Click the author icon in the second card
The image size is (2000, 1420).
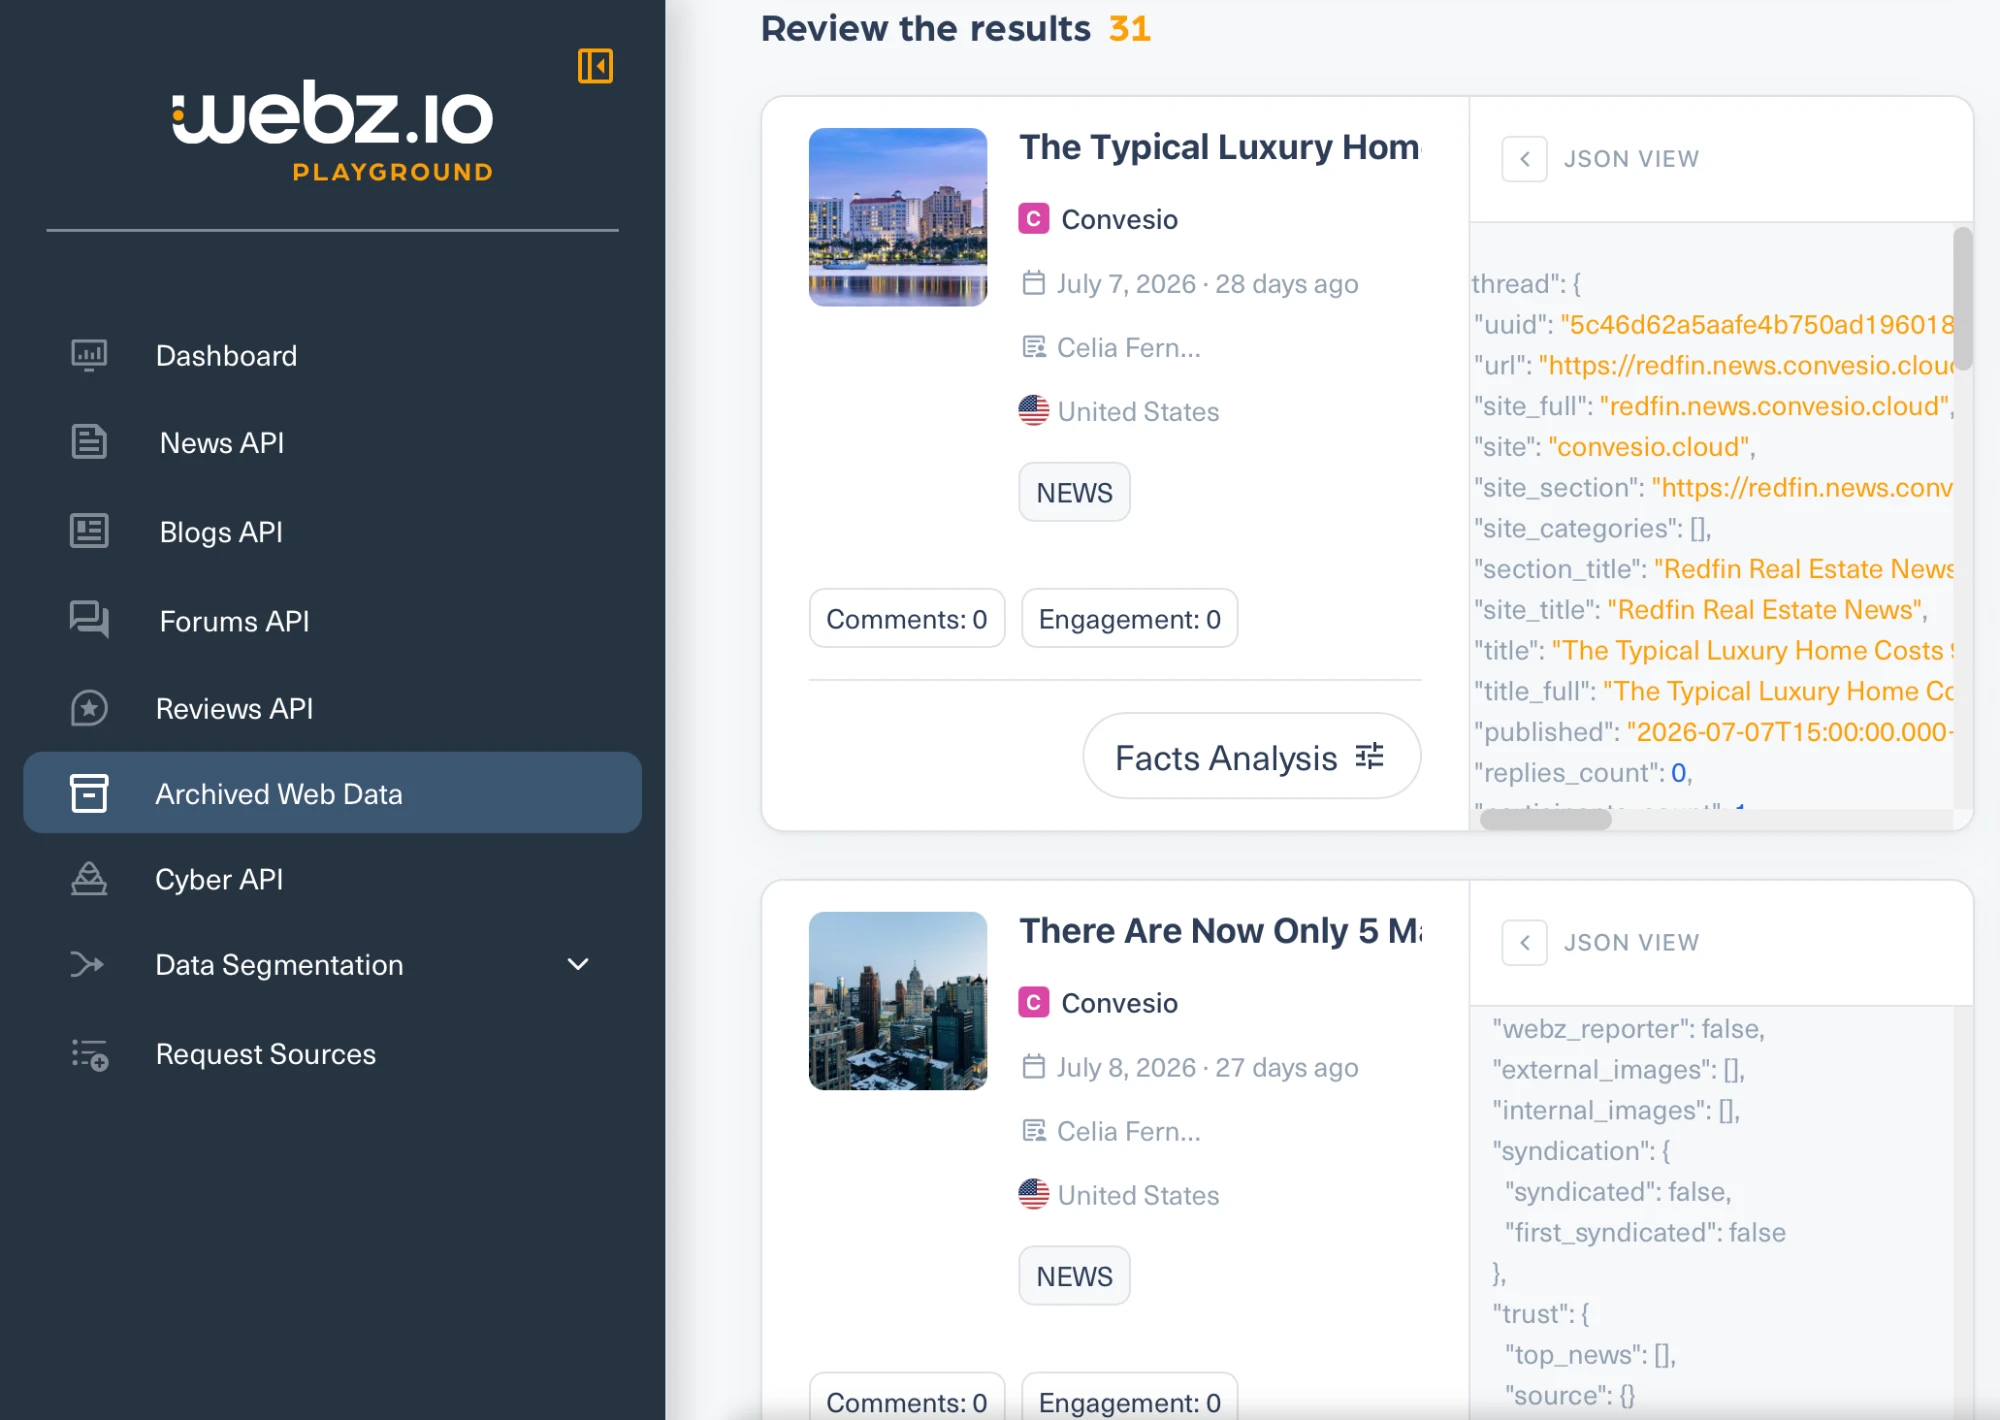point(1034,1131)
